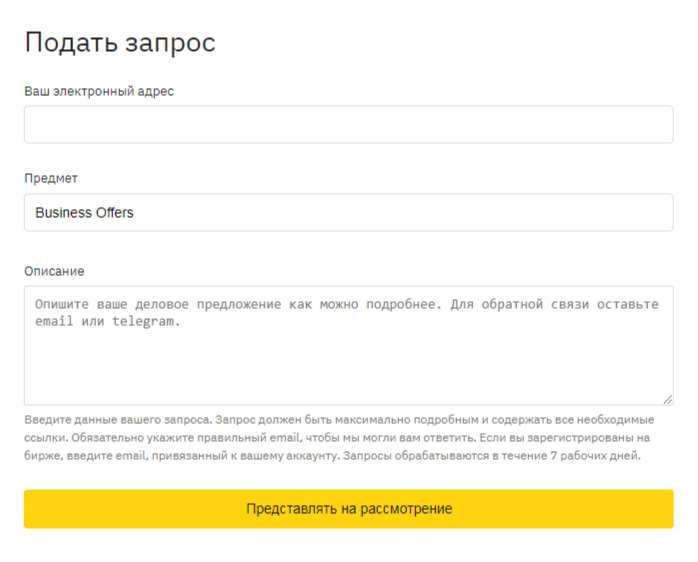Click the email address input field

pos(349,124)
